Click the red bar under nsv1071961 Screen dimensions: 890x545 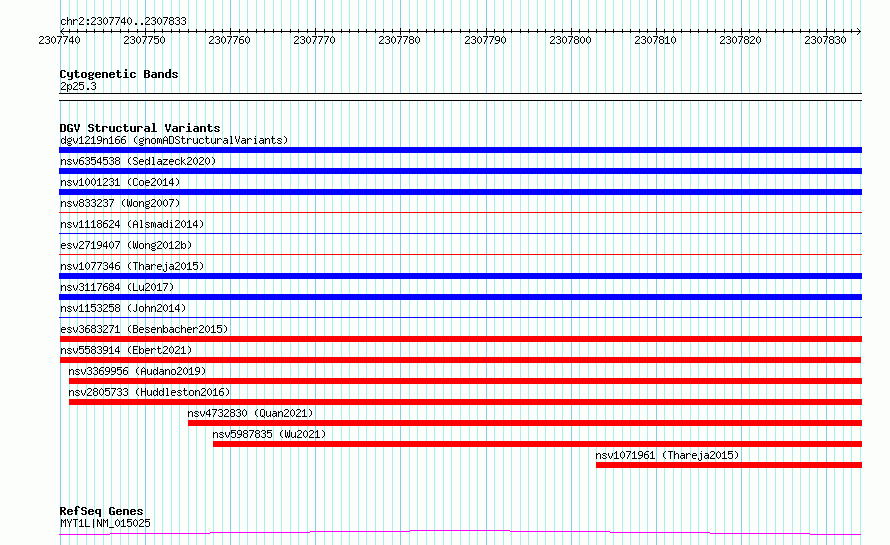[729, 465]
